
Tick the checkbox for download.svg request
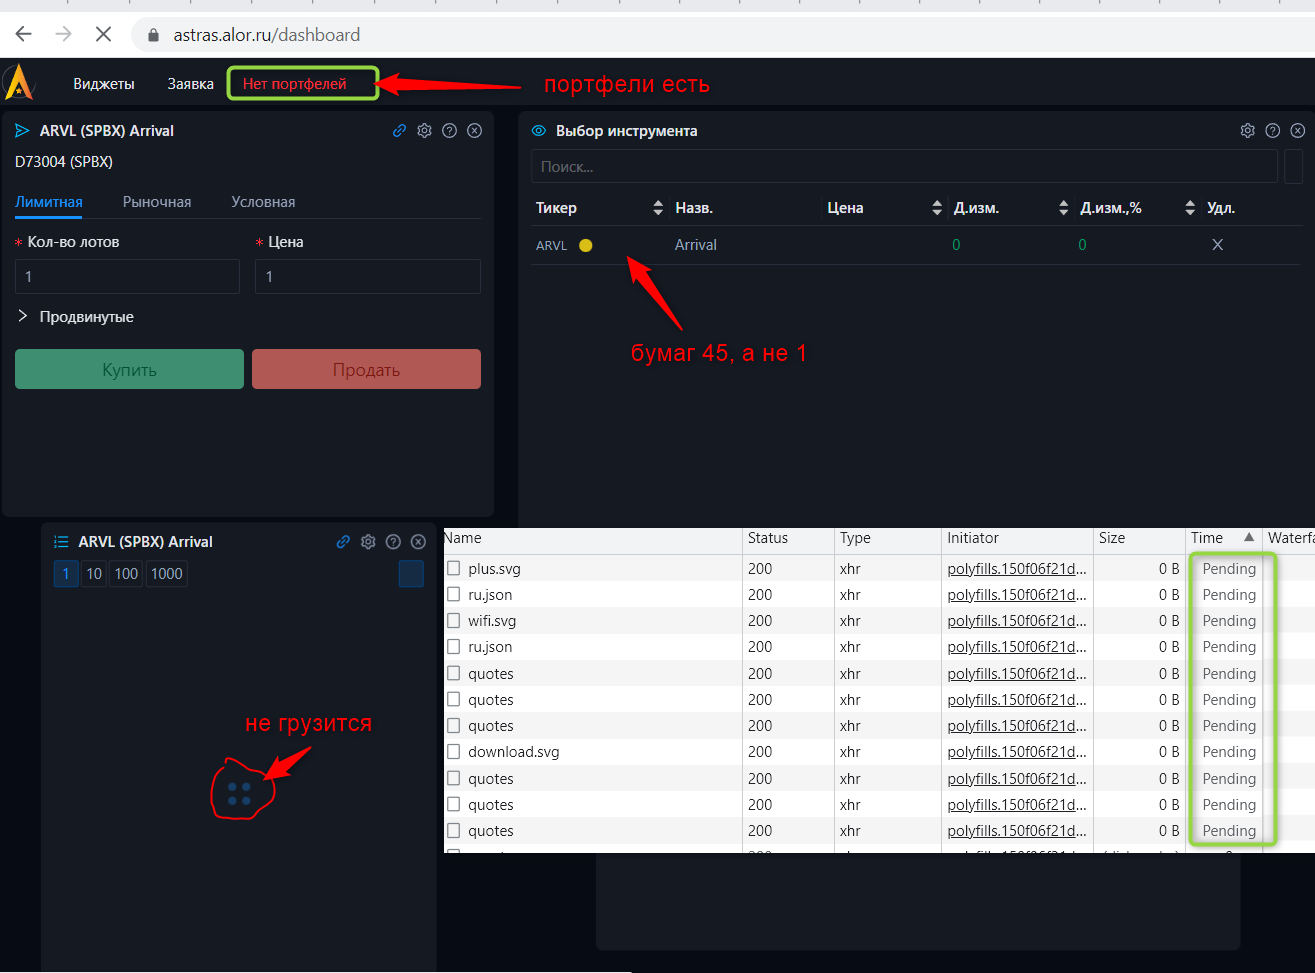pos(454,752)
